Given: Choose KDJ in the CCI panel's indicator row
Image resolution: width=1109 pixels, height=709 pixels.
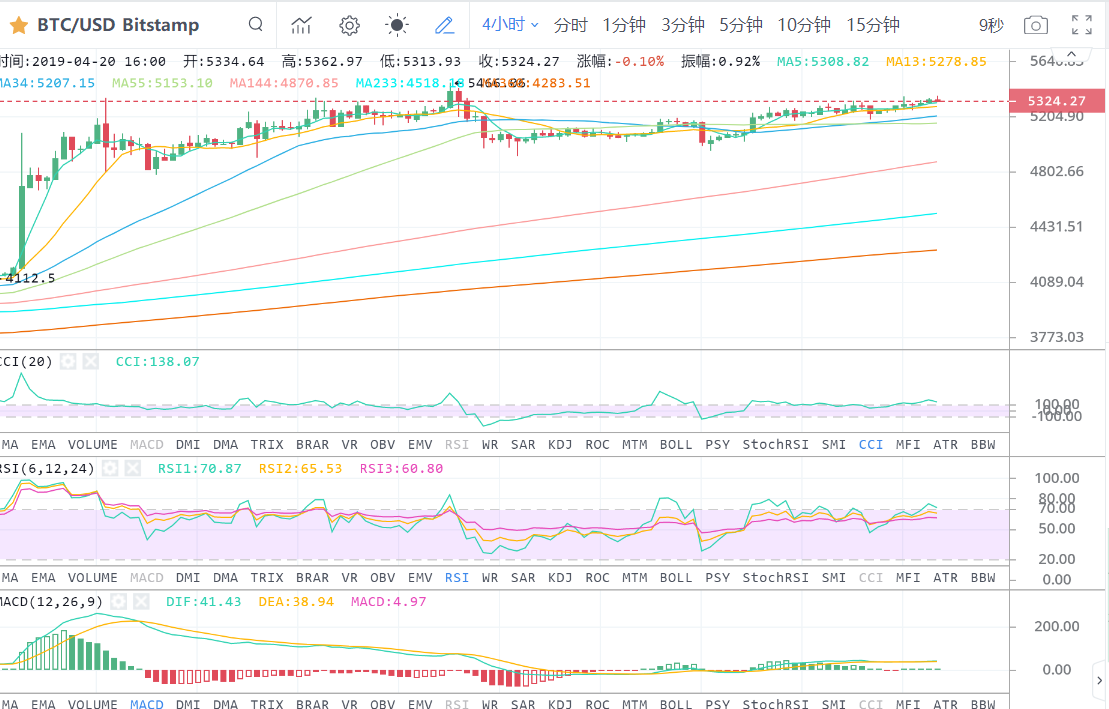Looking at the screenshot, I should (x=560, y=444).
